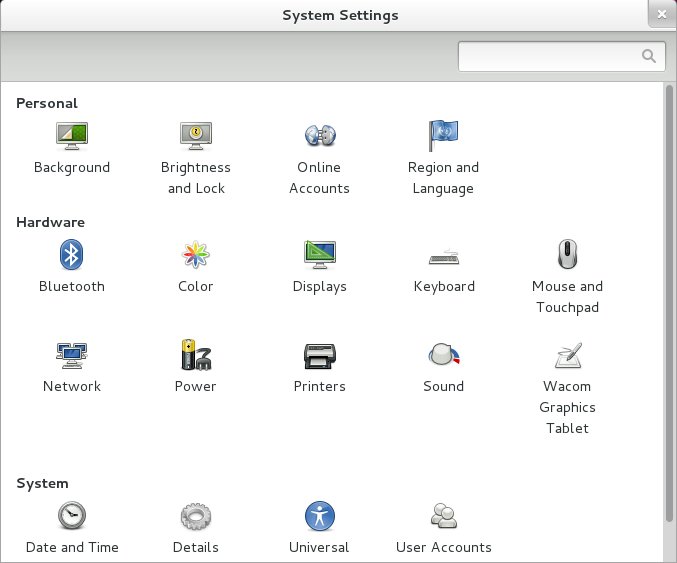The width and height of the screenshot is (677, 563).
Task: Click the 'Network' label text
Action: click(x=72, y=386)
